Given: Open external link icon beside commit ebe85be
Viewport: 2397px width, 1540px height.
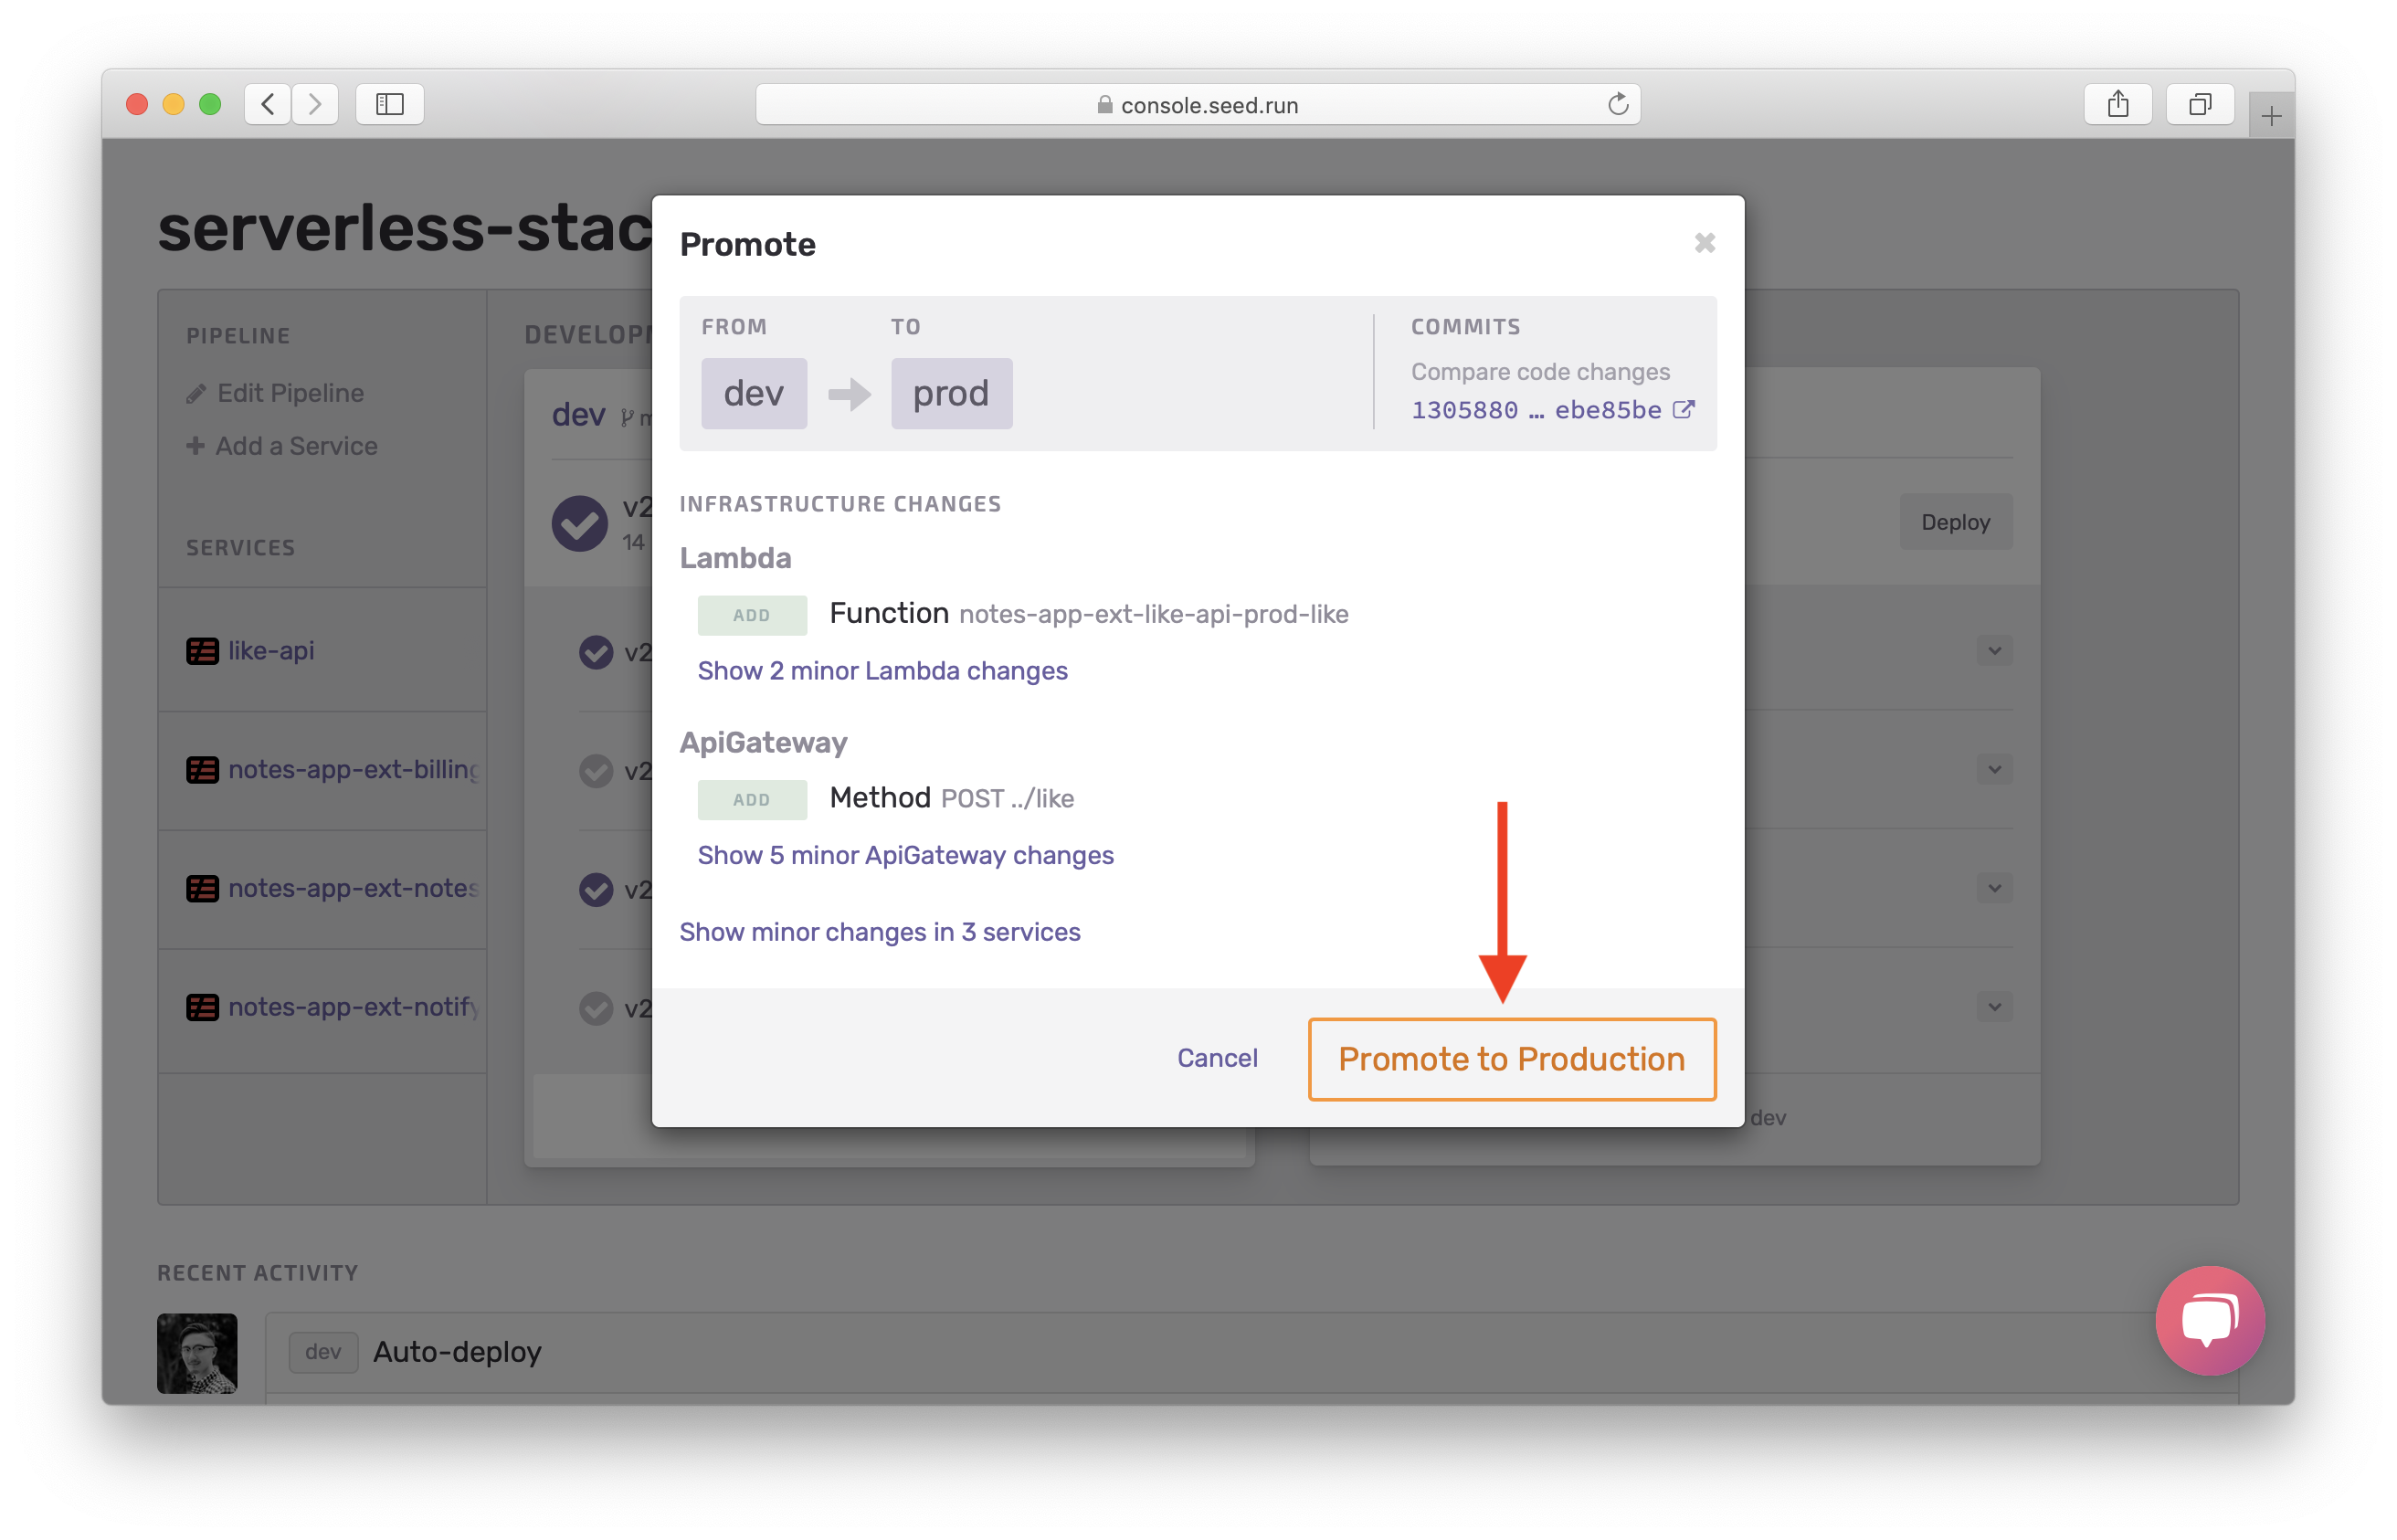Looking at the screenshot, I should coord(1683,409).
